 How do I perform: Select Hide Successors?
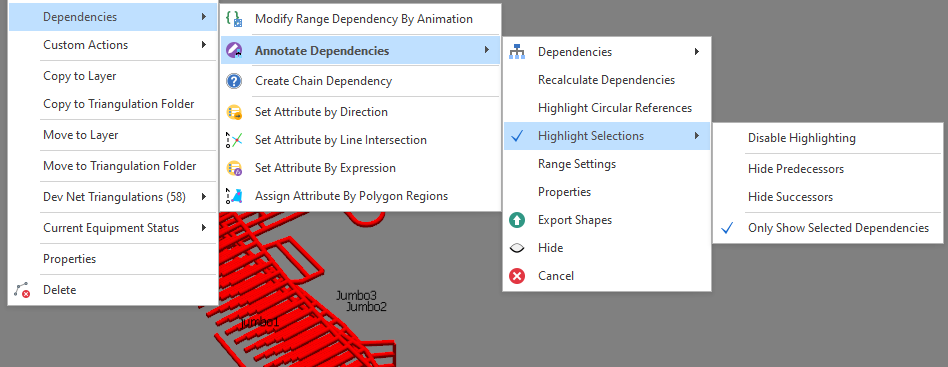(x=828, y=197)
